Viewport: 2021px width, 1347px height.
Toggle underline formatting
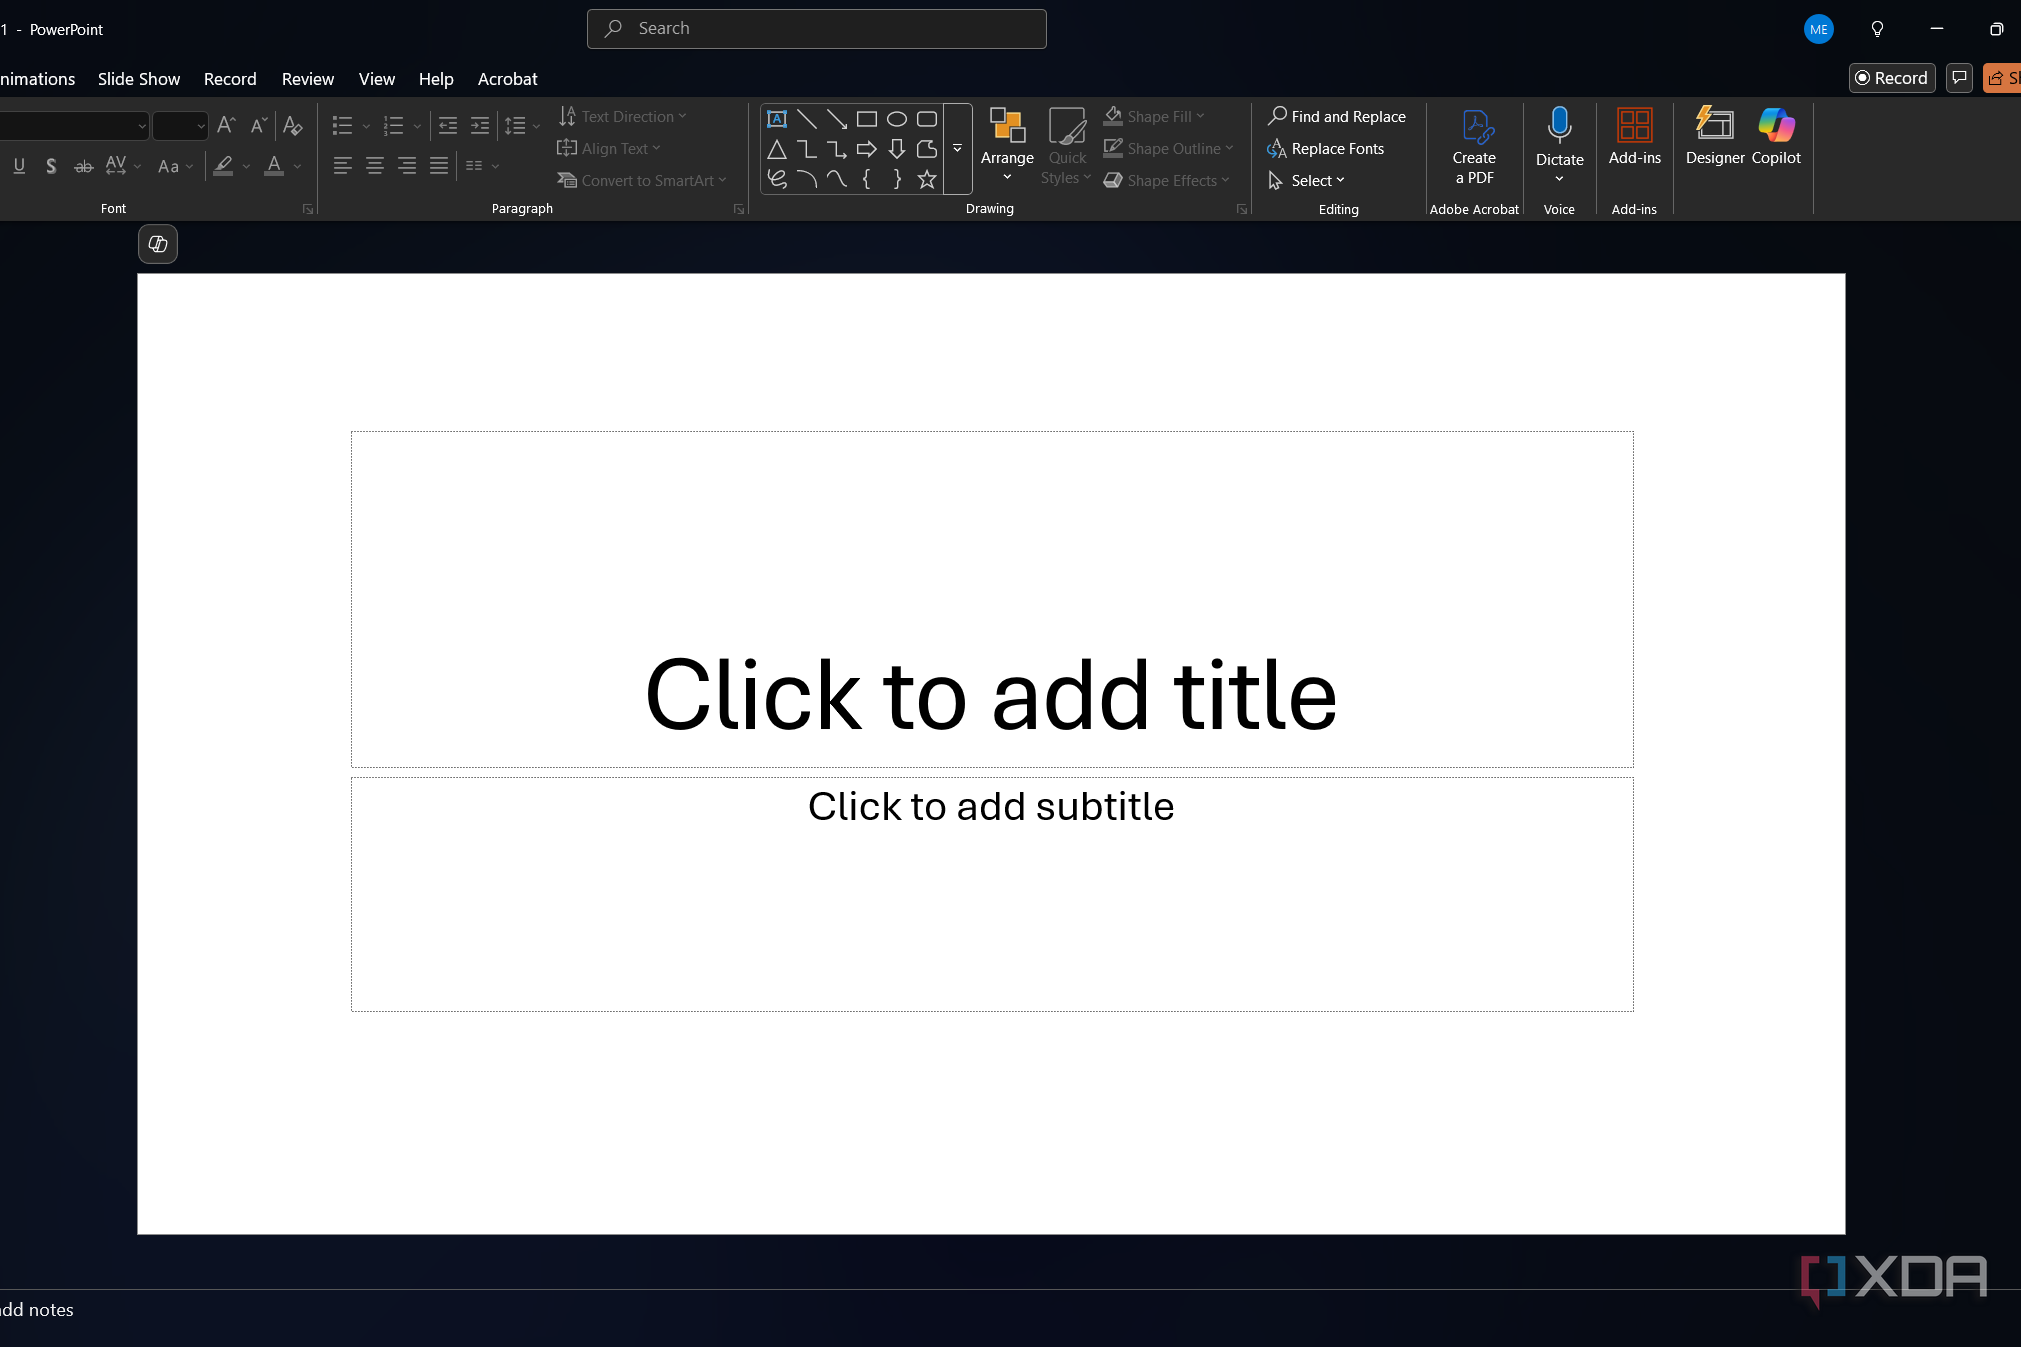point(19,166)
